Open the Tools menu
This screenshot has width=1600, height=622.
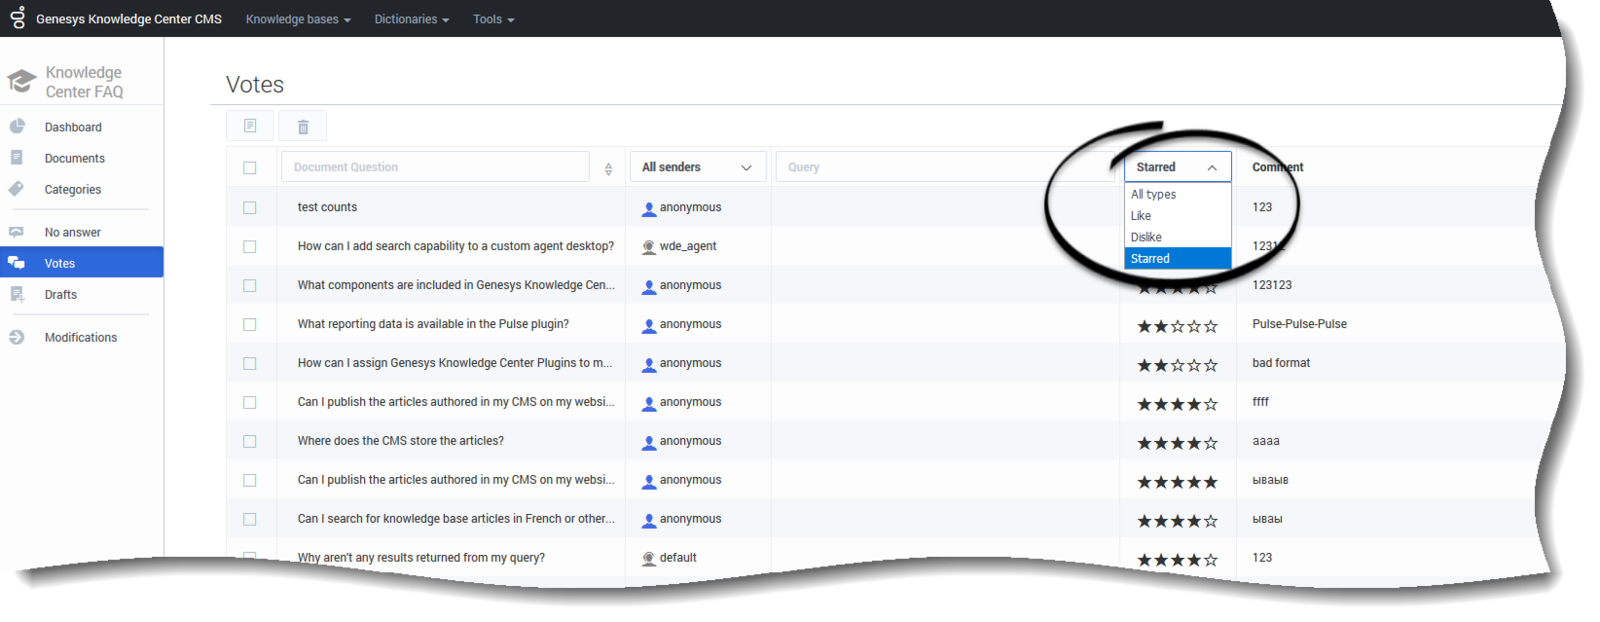point(494,19)
